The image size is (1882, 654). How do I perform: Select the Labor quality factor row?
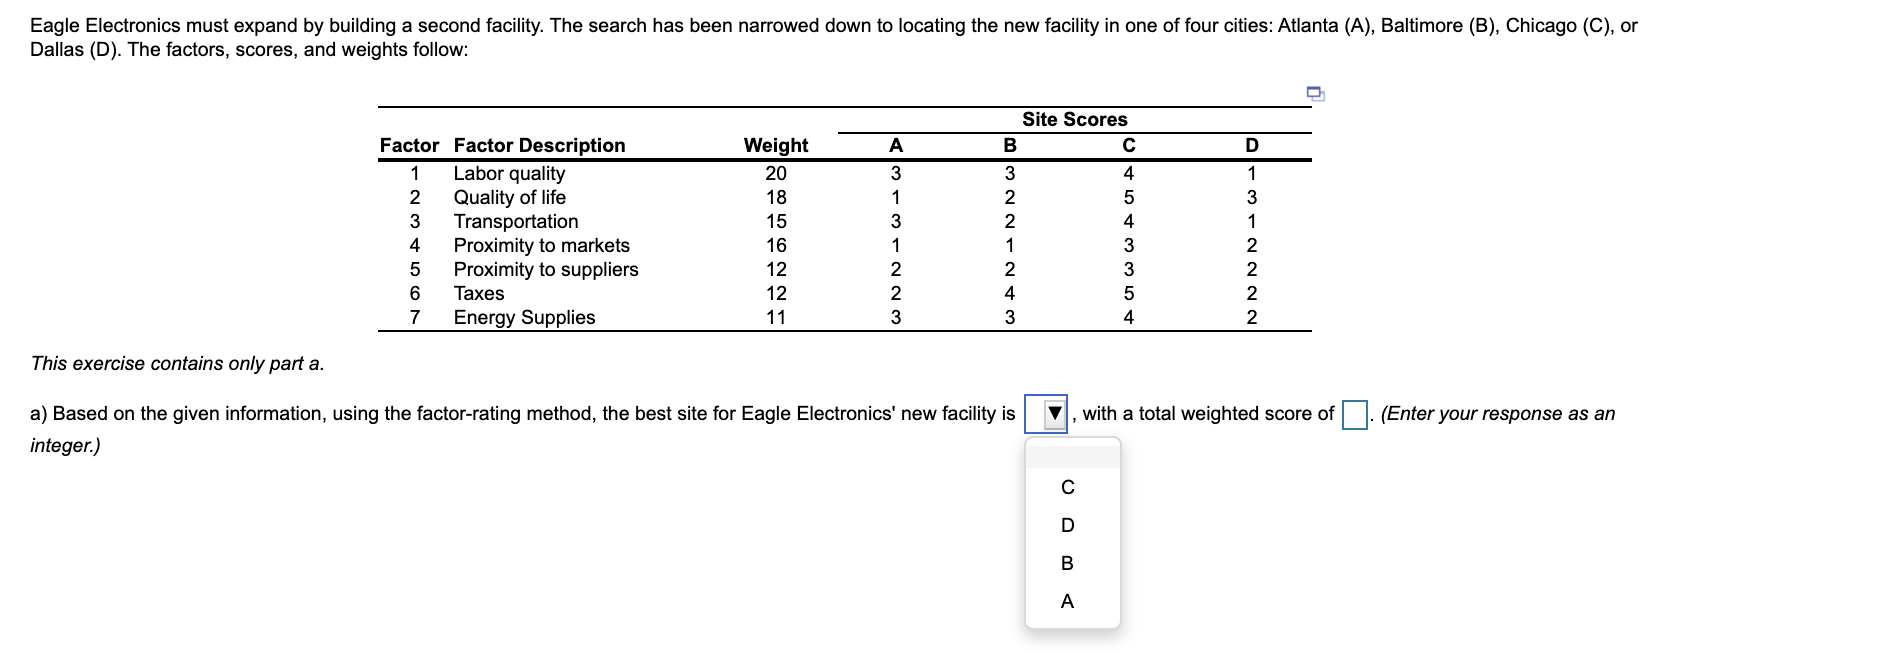[x=508, y=173]
